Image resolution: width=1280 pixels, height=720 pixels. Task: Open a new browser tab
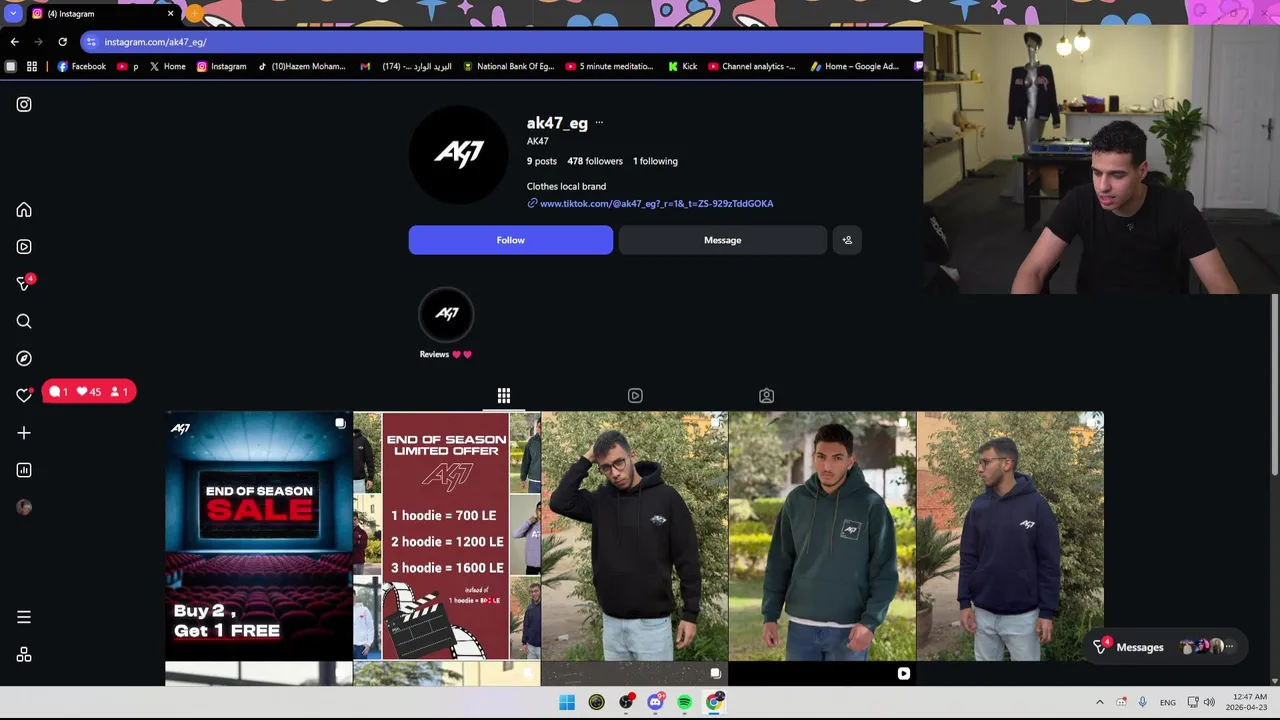tap(194, 14)
